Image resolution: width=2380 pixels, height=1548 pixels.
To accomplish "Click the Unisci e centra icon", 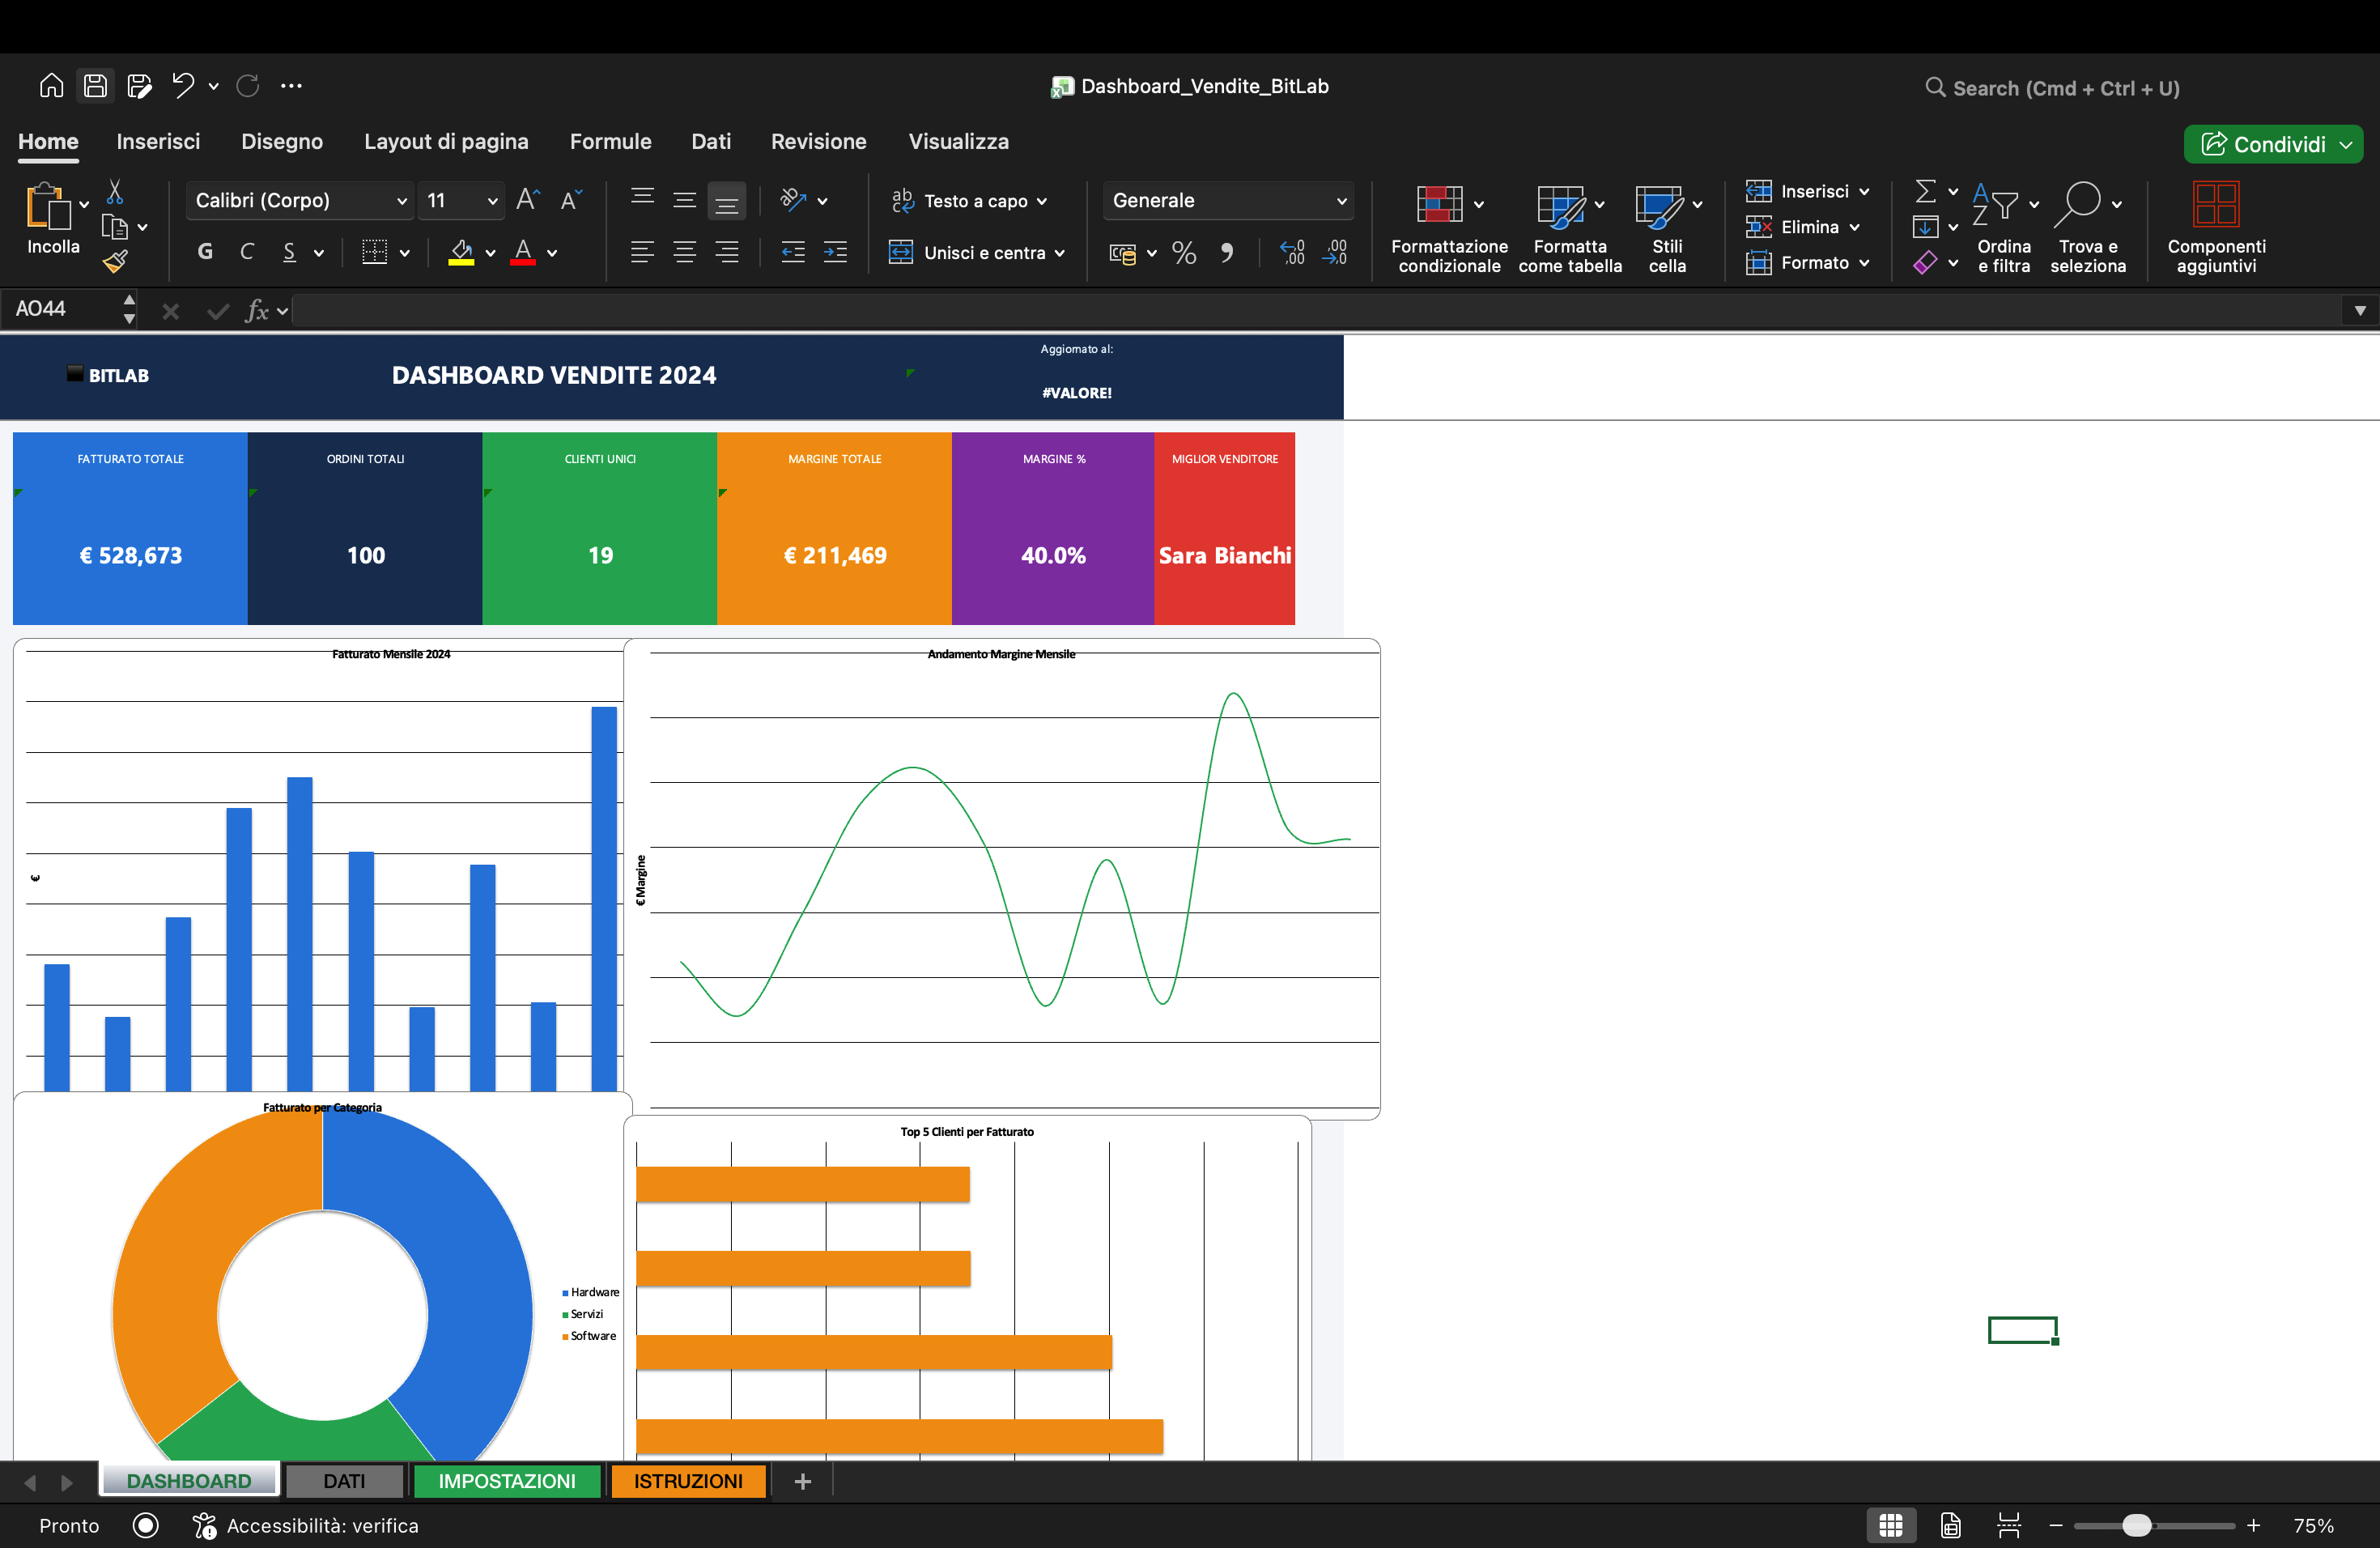I will tap(977, 252).
